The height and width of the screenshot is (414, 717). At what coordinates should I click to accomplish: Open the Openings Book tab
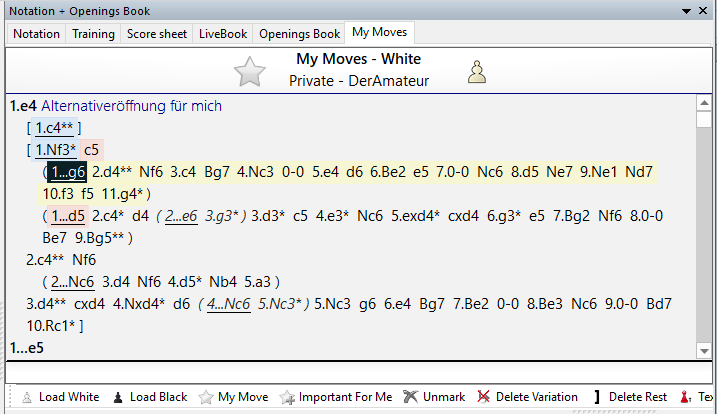point(300,34)
